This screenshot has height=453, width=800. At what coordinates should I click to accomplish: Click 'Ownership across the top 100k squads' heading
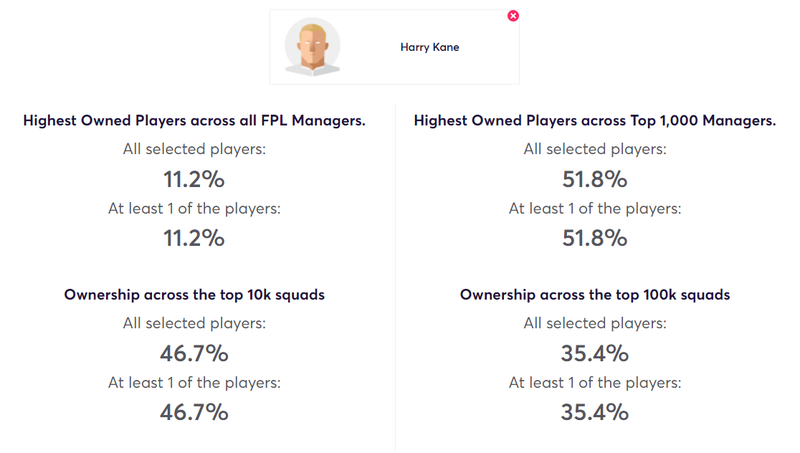(x=595, y=294)
